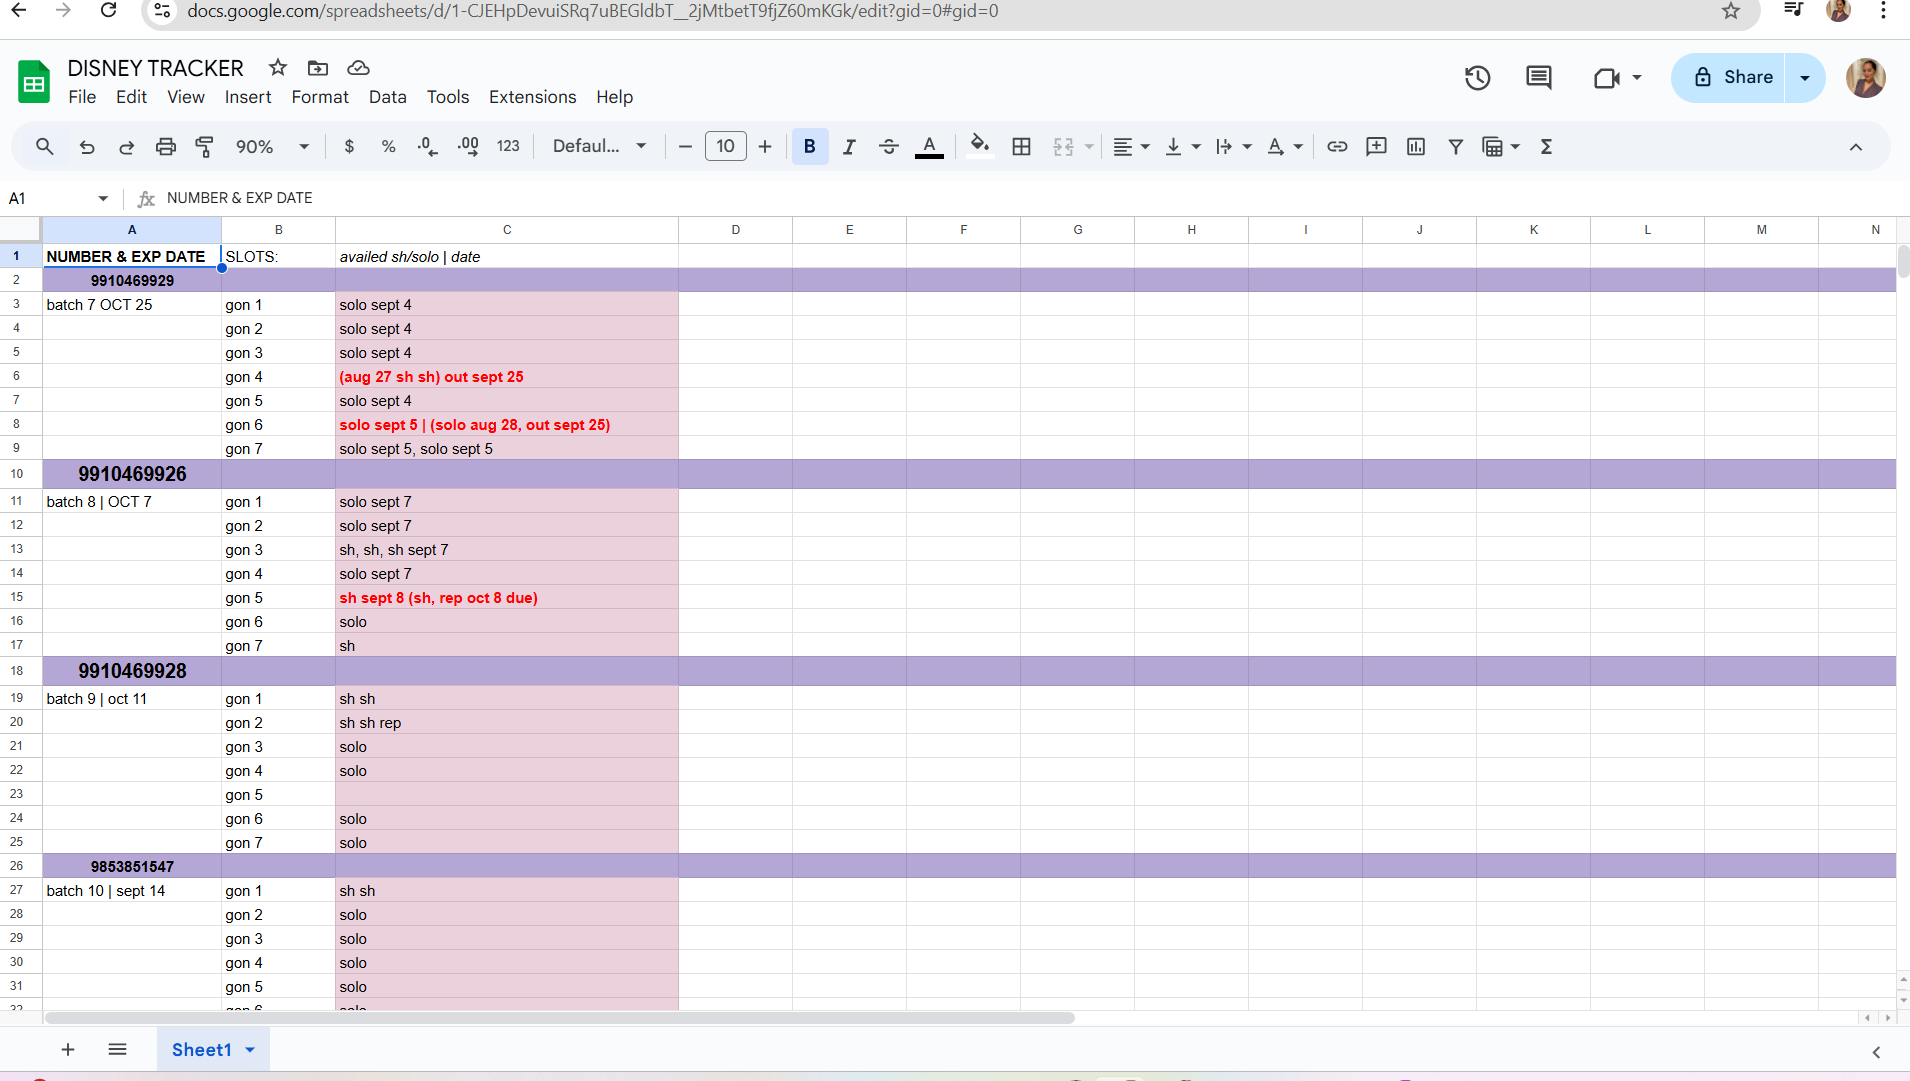Screen dimensions: 1910x1081
Task: Bookmark this page star icon
Action: (1731, 11)
